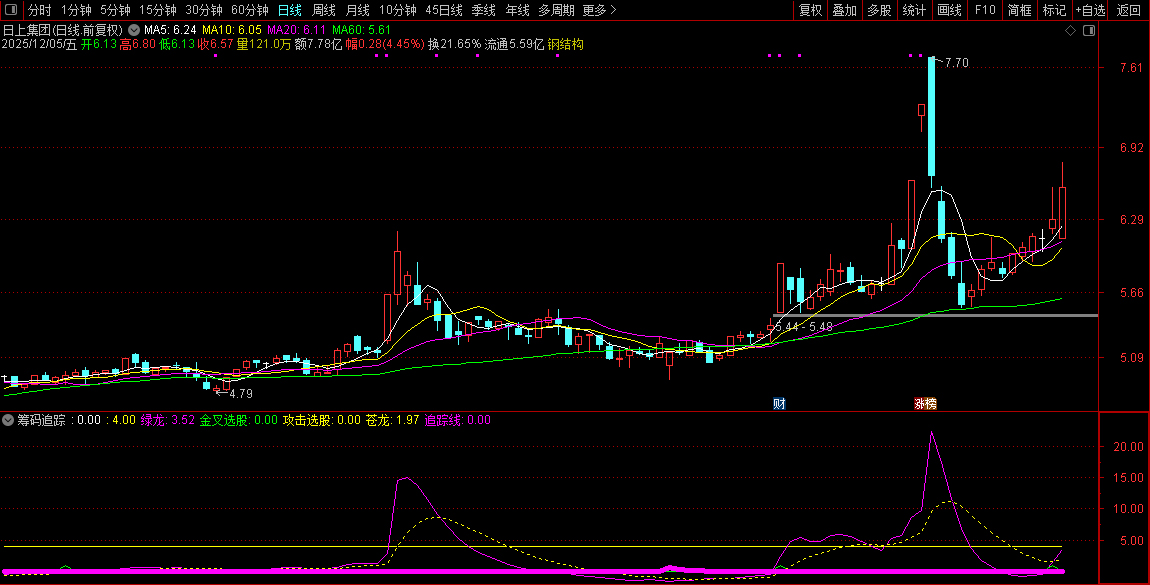Click the 叠加 overlay tool
The height and width of the screenshot is (585, 1150).
(845, 10)
